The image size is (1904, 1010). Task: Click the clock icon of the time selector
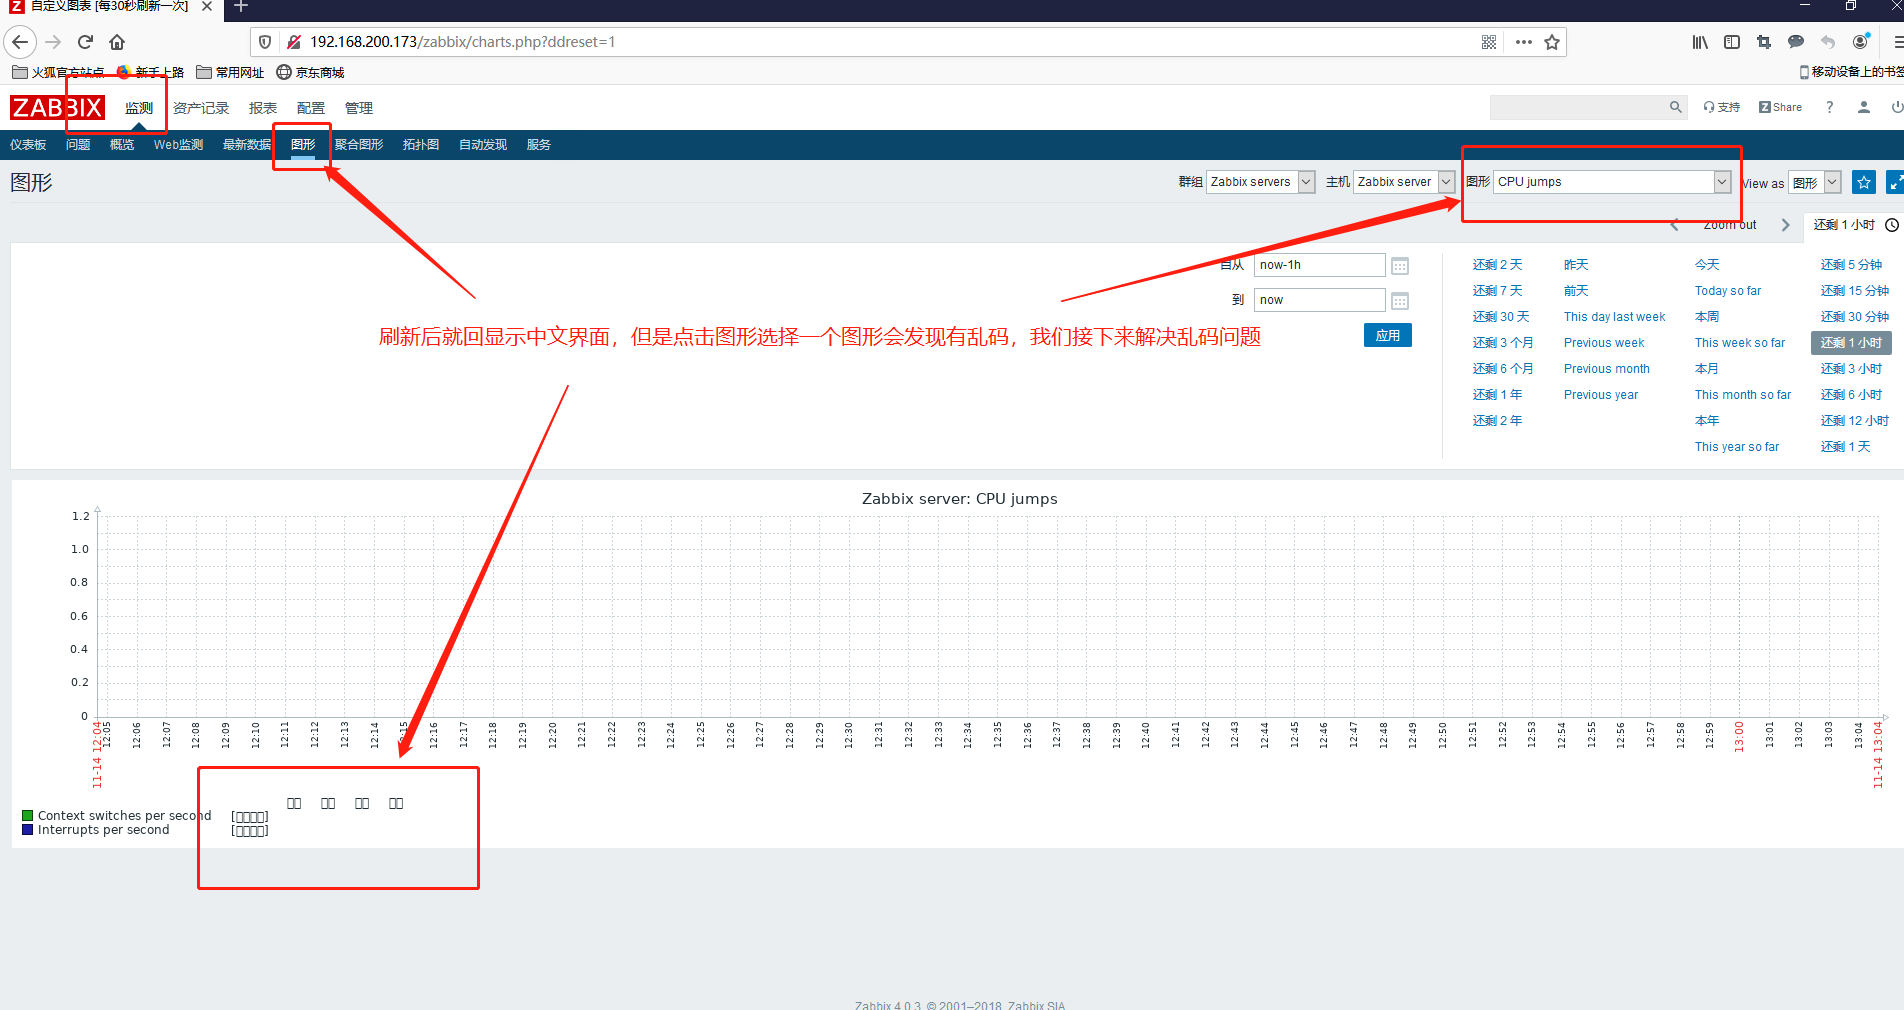pyautogui.click(x=1892, y=225)
